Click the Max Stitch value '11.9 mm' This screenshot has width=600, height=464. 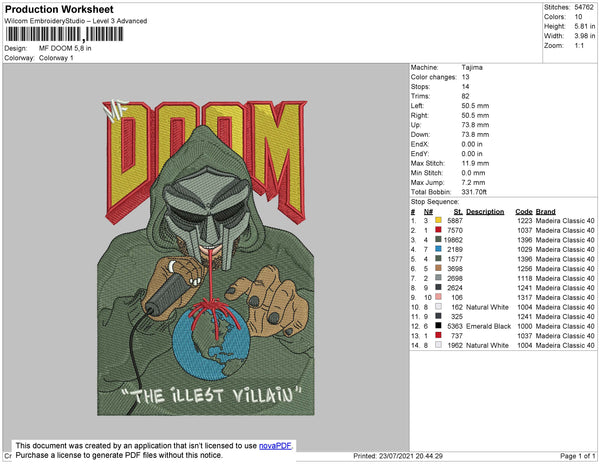click(x=475, y=163)
